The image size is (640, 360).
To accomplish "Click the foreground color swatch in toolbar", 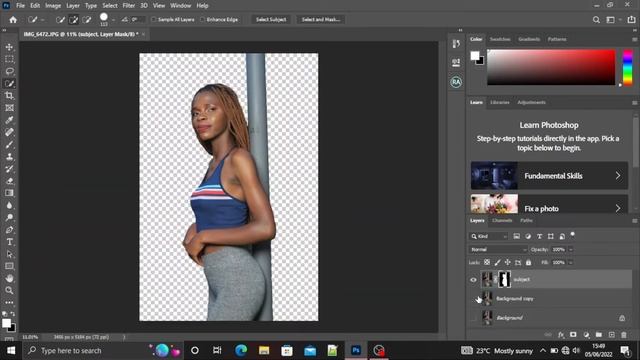I will click(x=6, y=323).
